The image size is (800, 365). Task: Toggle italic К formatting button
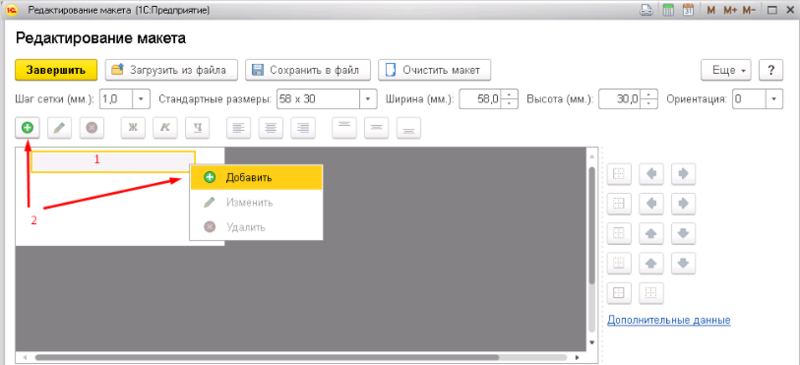[165, 128]
